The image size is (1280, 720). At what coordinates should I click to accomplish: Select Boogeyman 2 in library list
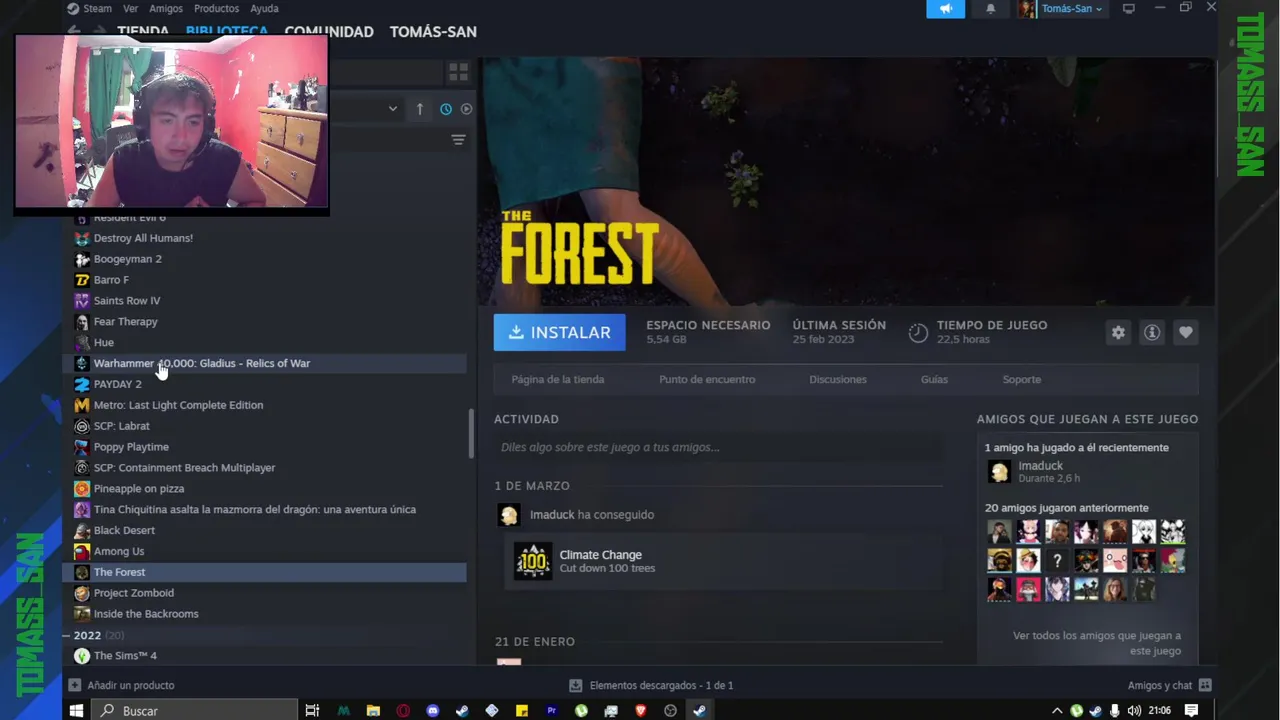[x=127, y=259]
